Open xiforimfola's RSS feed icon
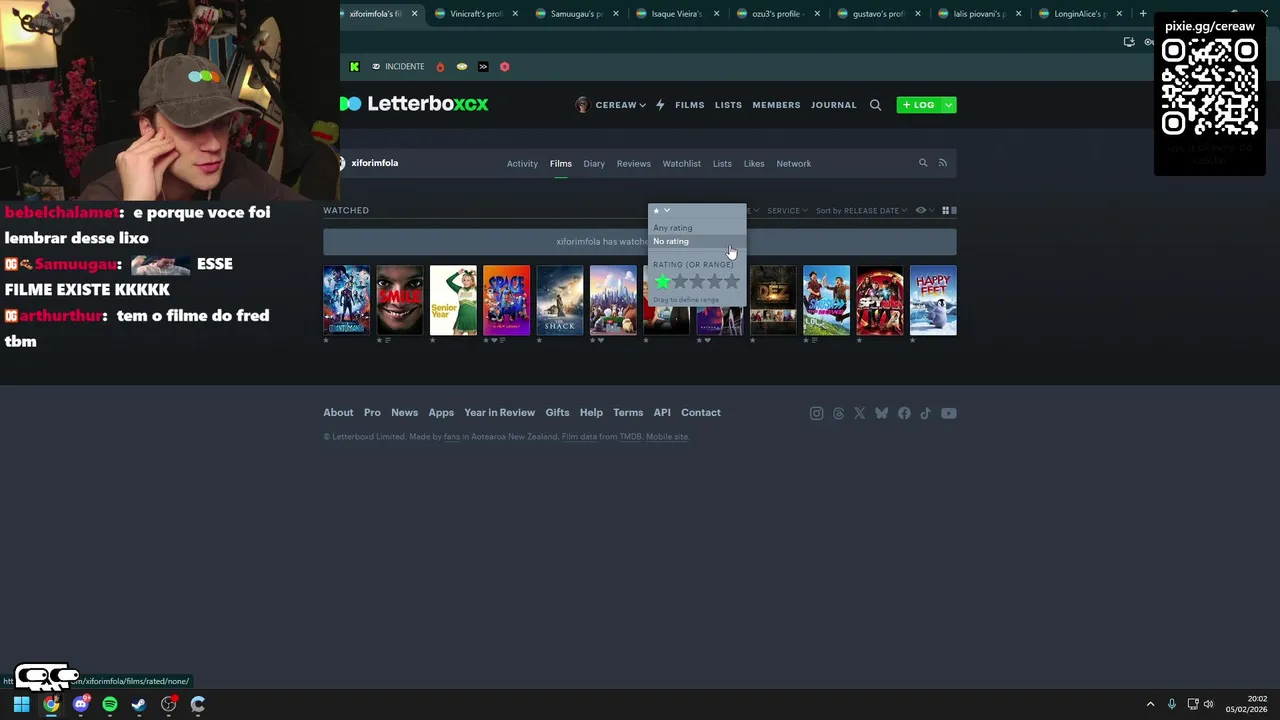The width and height of the screenshot is (1280, 720). pyautogui.click(x=942, y=163)
